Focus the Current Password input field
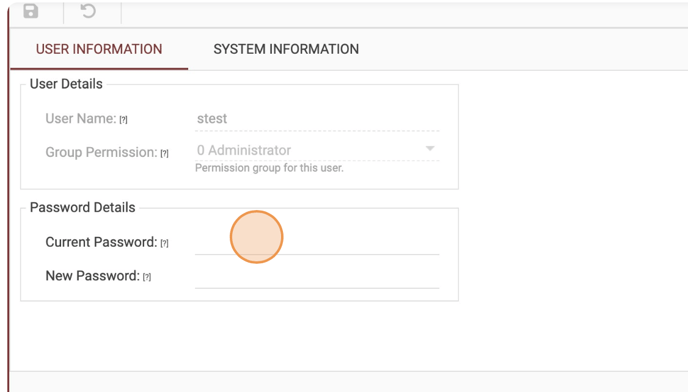This screenshot has height=392, width=688. 317,242
